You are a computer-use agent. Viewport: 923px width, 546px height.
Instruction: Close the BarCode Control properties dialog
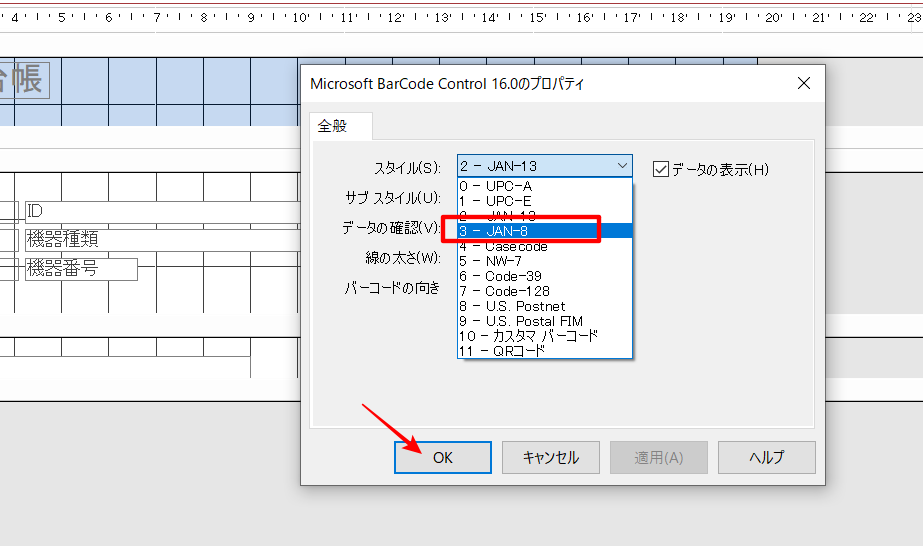pos(804,84)
